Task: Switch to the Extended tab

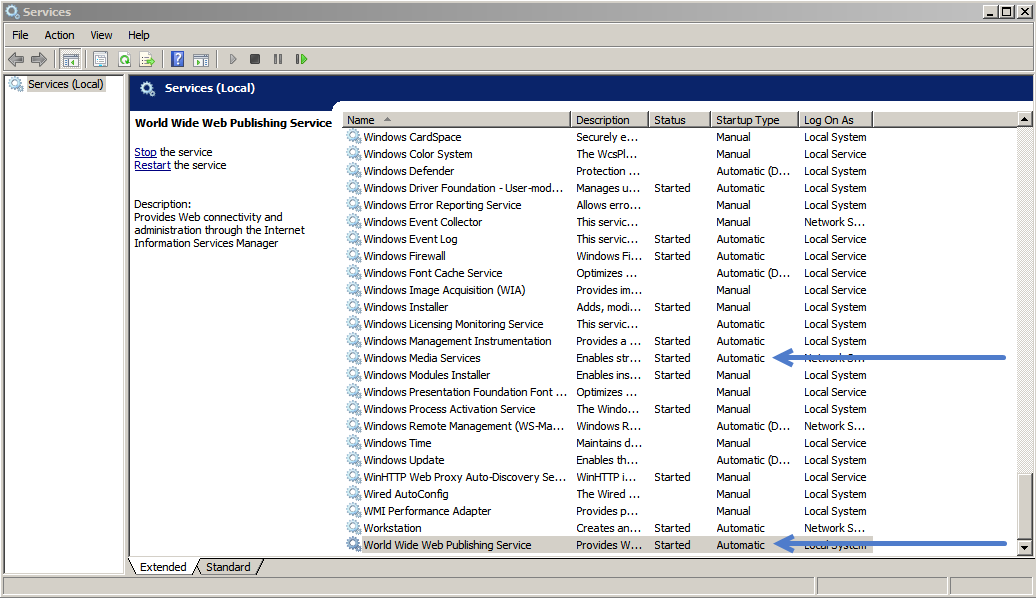Action: [x=163, y=567]
